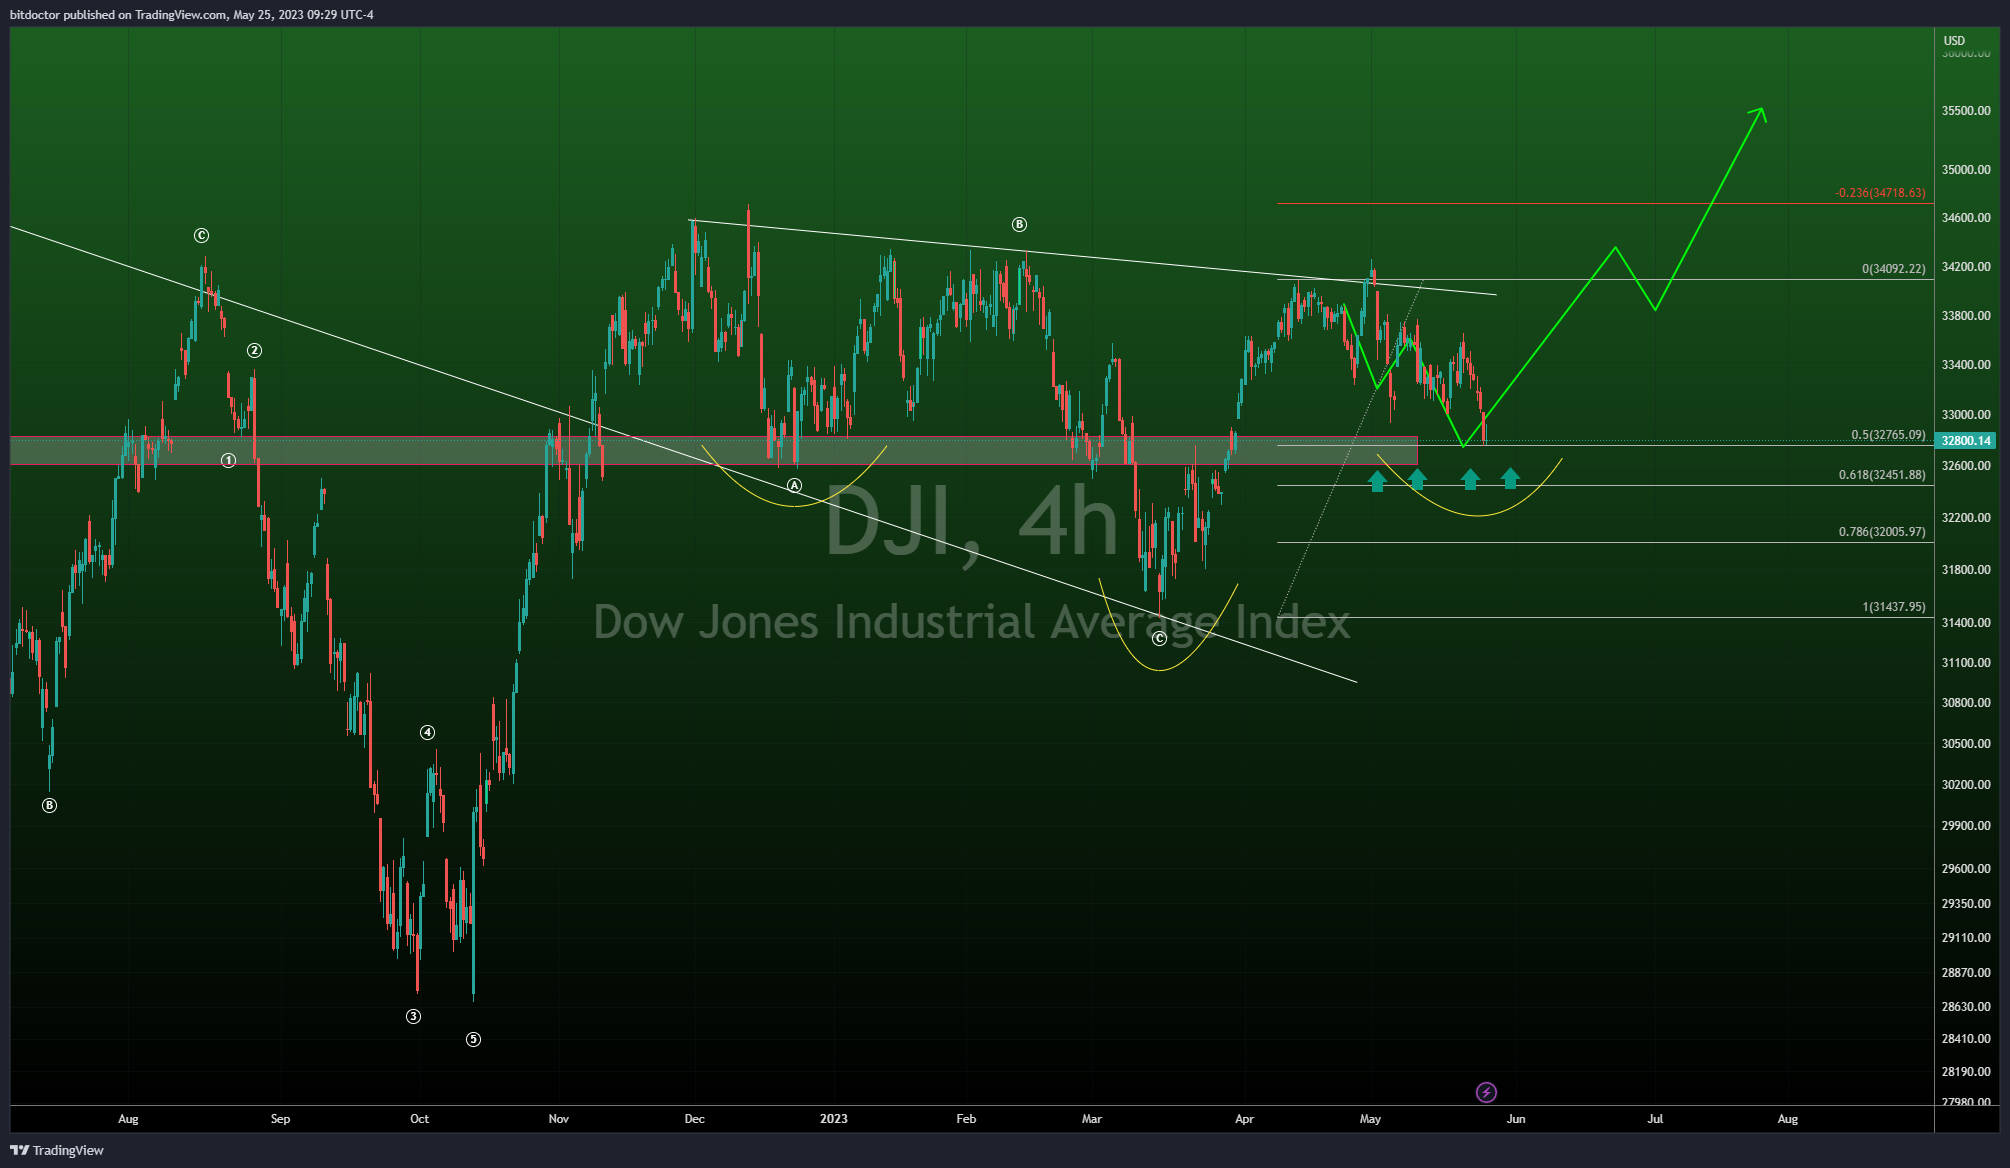The image size is (2010, 1168).
Task: Click the 34200.00 price axis label
Action: click(x=1966, y=267)
